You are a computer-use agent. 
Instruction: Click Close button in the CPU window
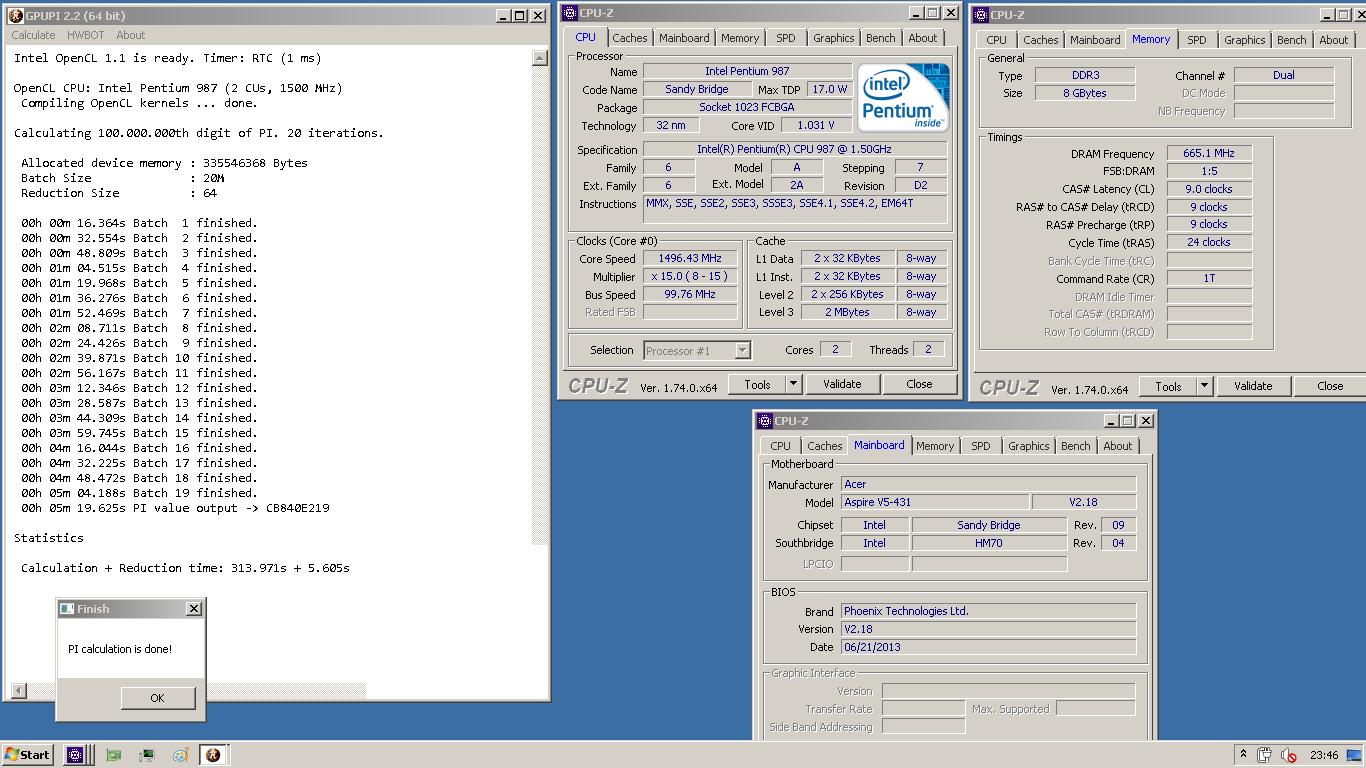pos(919,384)
